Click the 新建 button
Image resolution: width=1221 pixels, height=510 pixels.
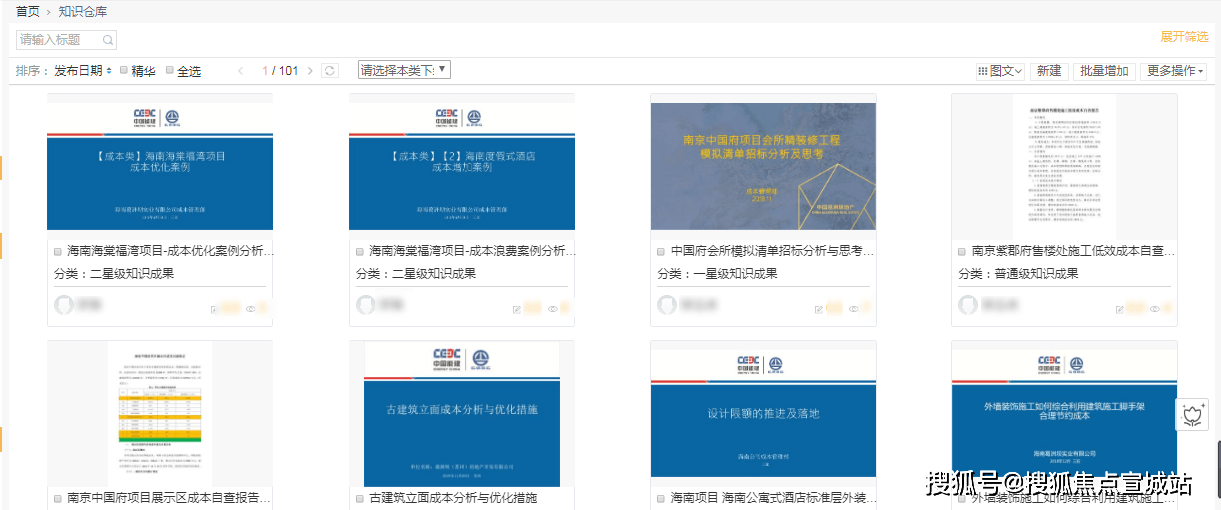coord(1049,71)
